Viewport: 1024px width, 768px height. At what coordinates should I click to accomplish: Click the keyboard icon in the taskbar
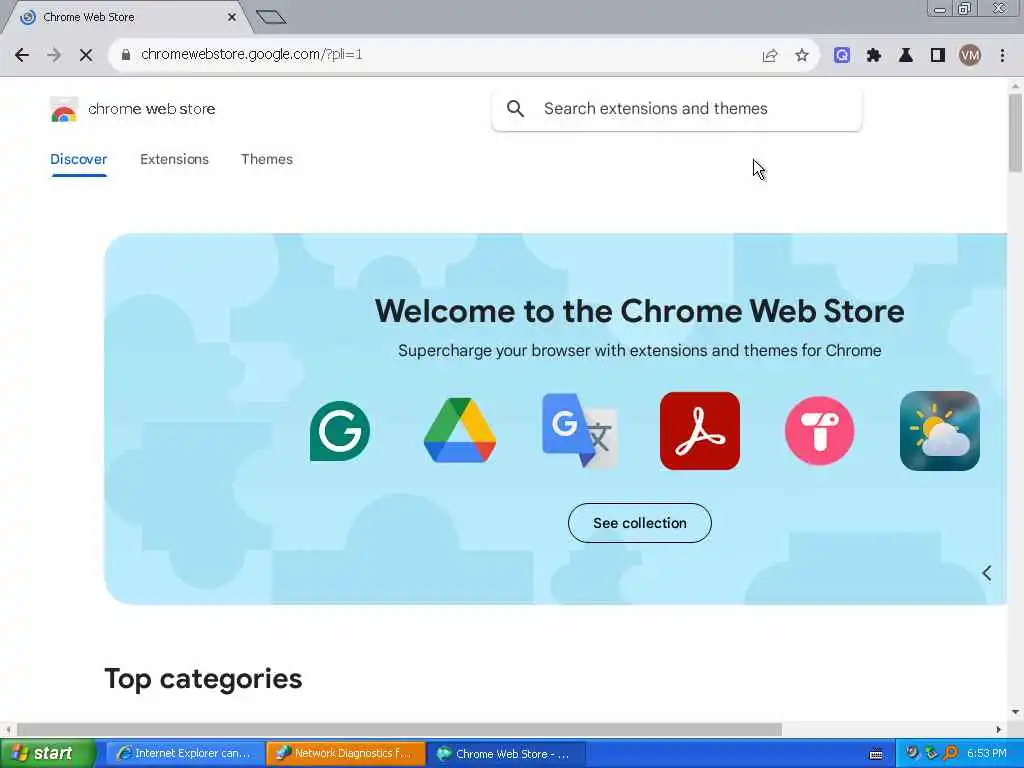[x=876, y=754]
